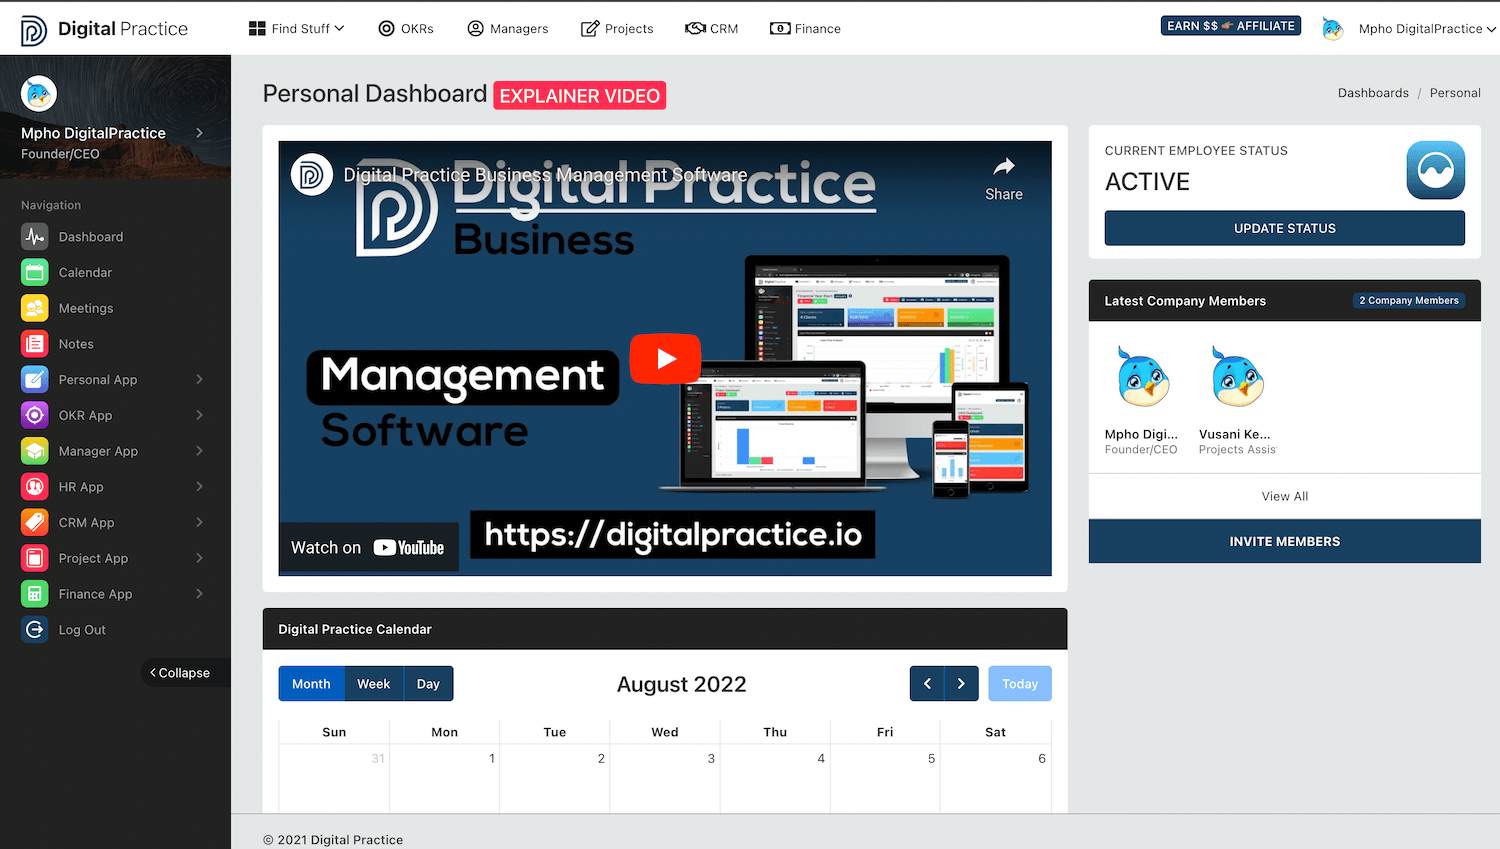Image resolution: width=1500 pixels, height=849 pixels.
Task: Click the Notes label in sidebar
Action: tap(76, 344)
